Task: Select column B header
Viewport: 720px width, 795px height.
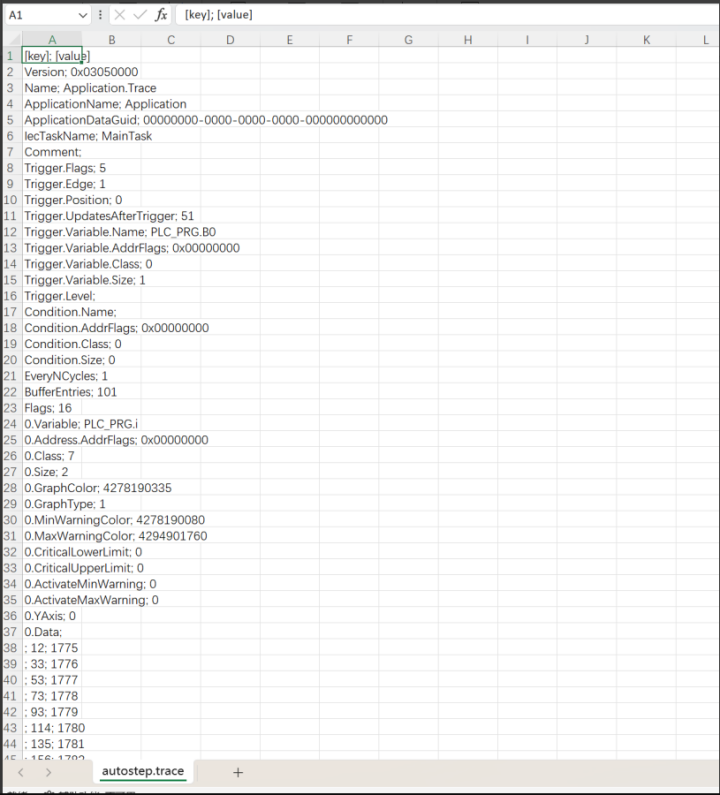Action: click(x=111, y=40)
